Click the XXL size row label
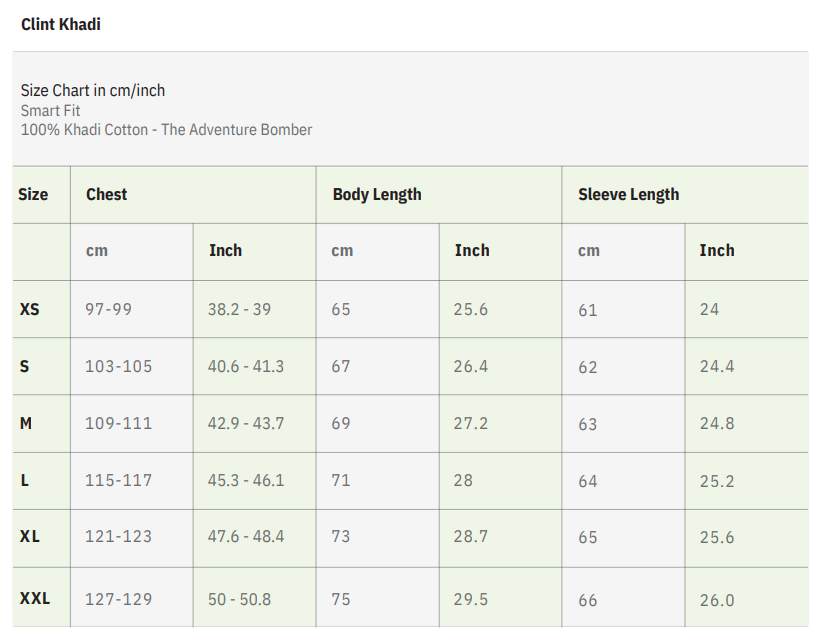Viewport: 831px width, 644px height. 35,599
